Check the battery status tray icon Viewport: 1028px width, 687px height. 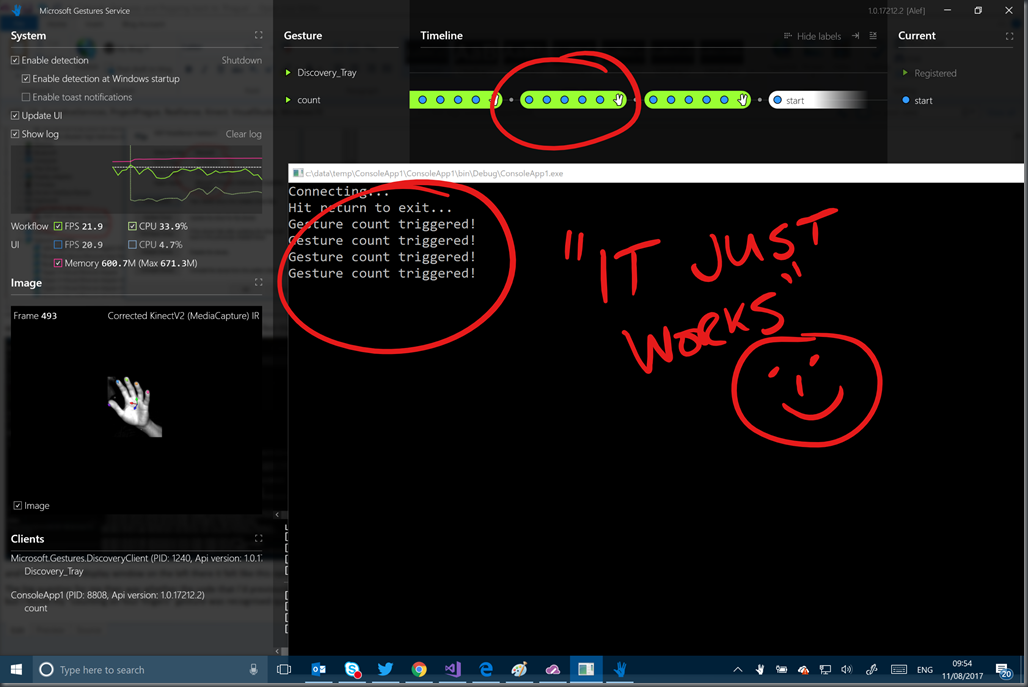pyautogui.click(x=781, y=669)
